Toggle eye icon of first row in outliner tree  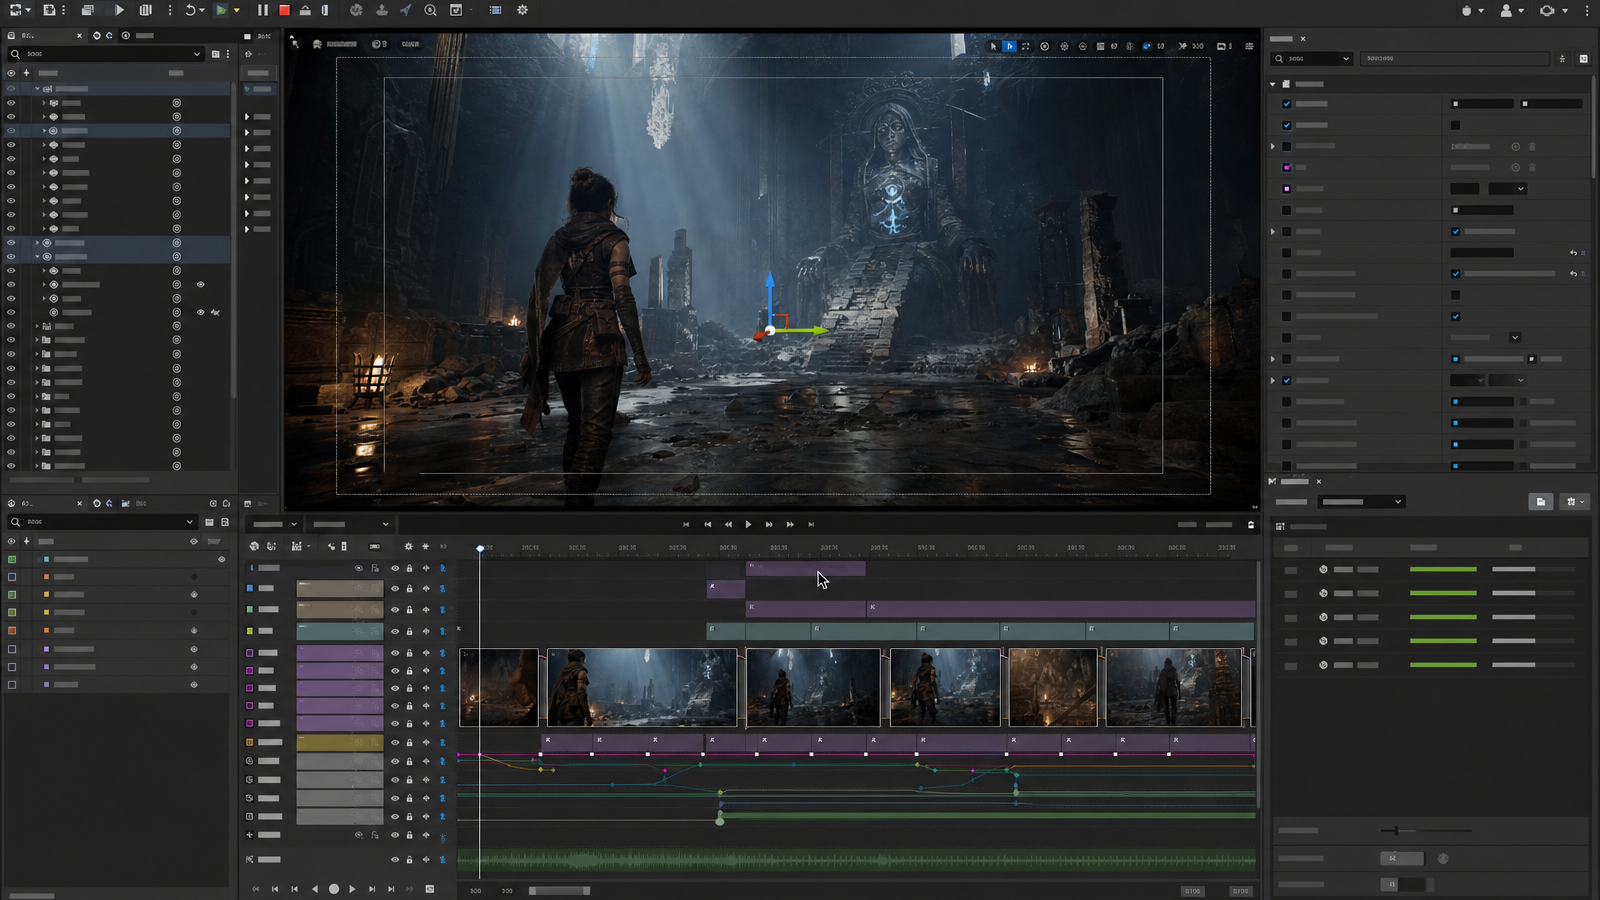coord(11,89)
